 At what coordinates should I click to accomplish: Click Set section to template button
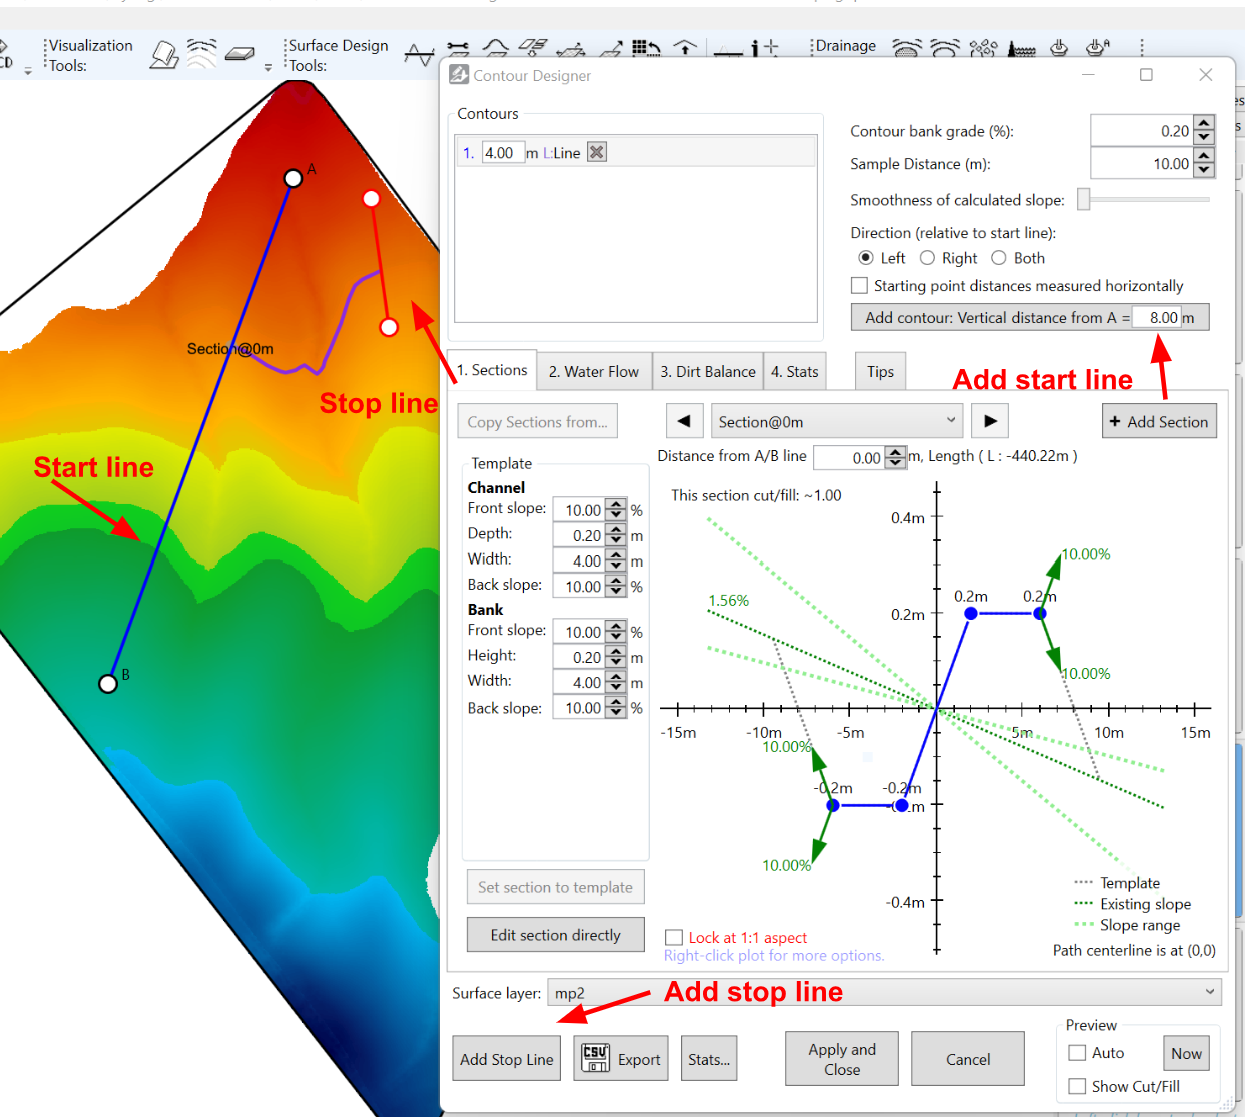pyautogui.click(x=556, y=887)
